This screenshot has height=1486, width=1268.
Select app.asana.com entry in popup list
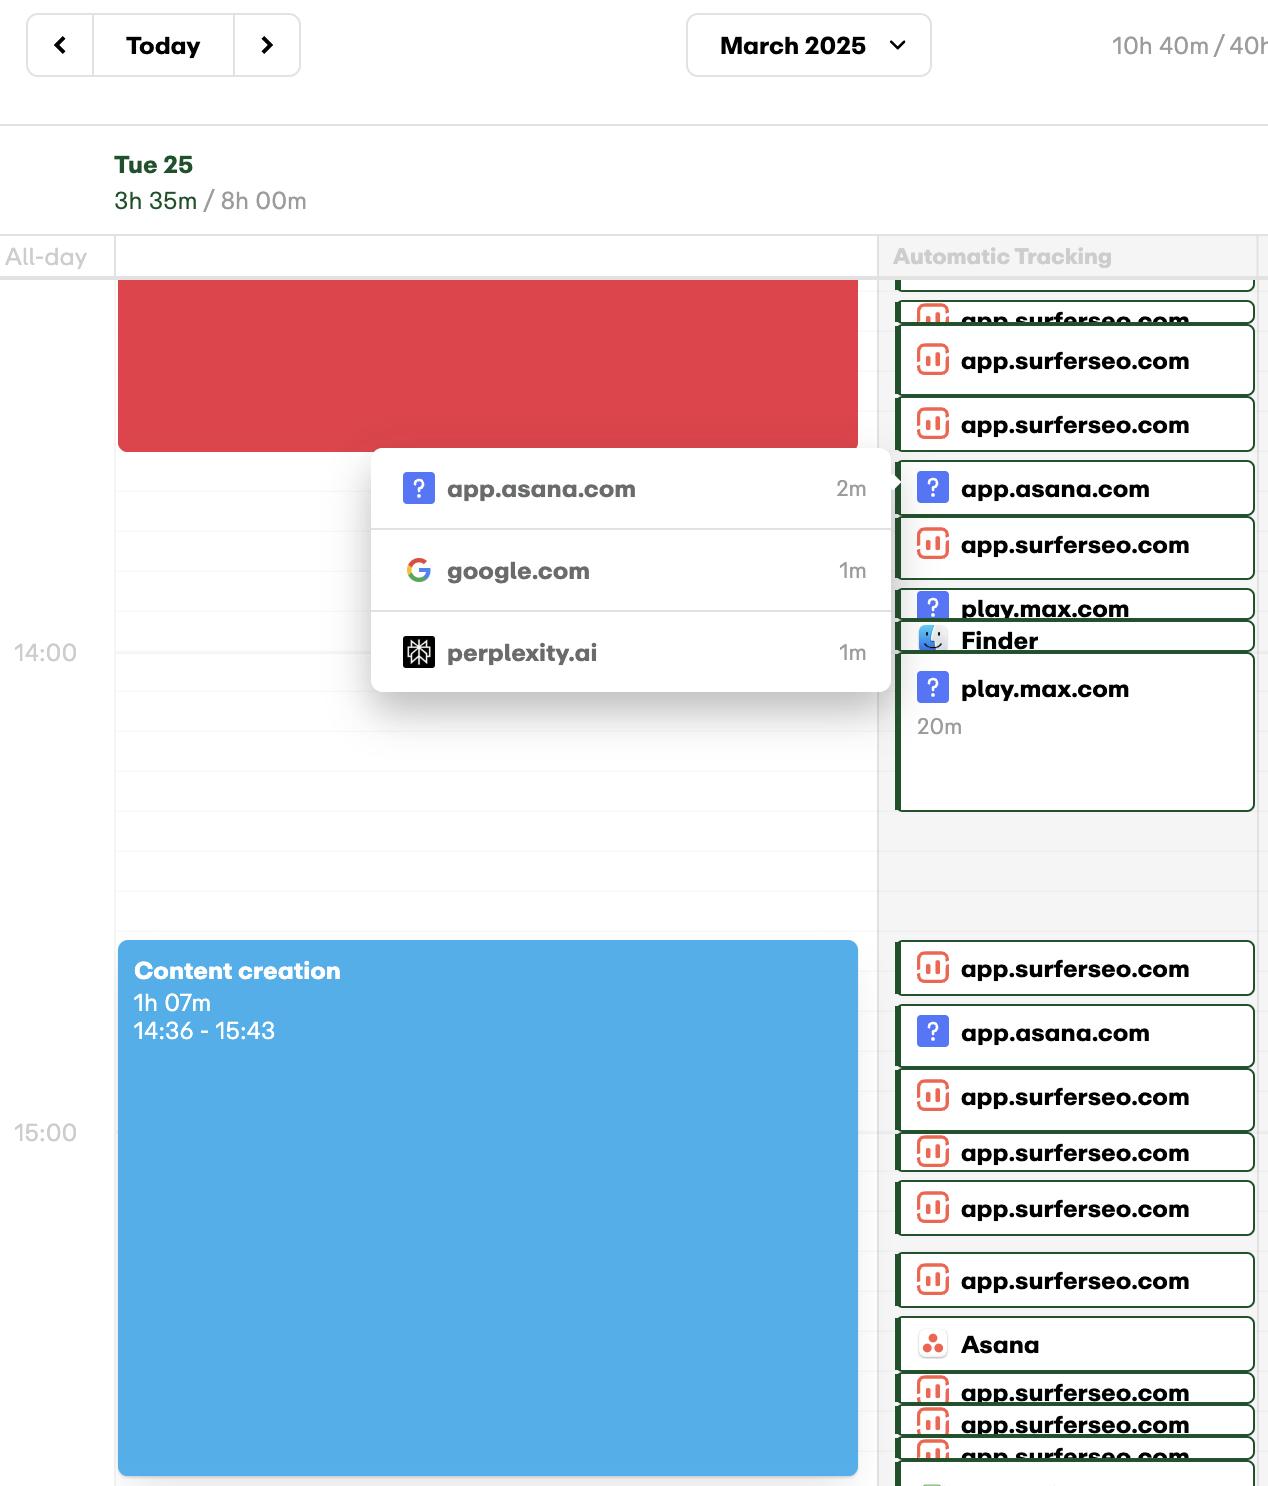click(x=631, y=489)
